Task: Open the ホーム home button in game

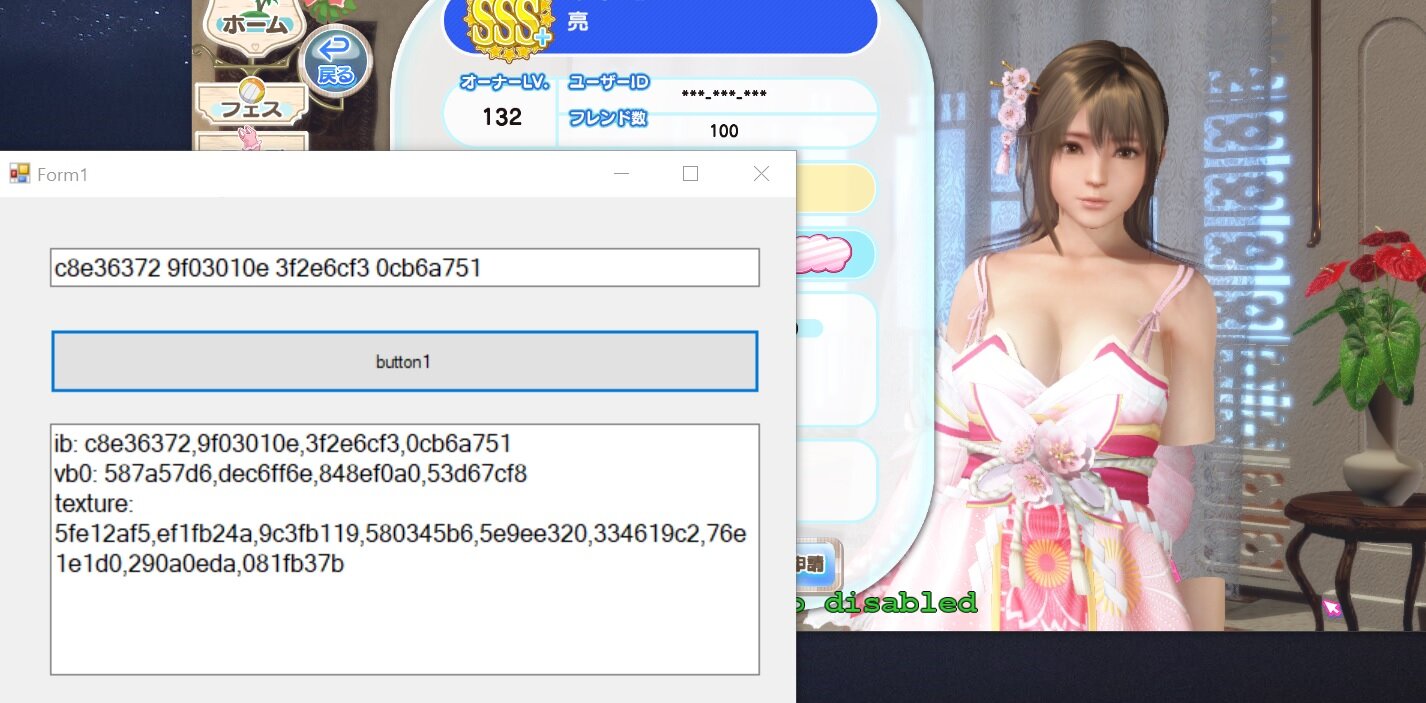Action: point(254,24)
